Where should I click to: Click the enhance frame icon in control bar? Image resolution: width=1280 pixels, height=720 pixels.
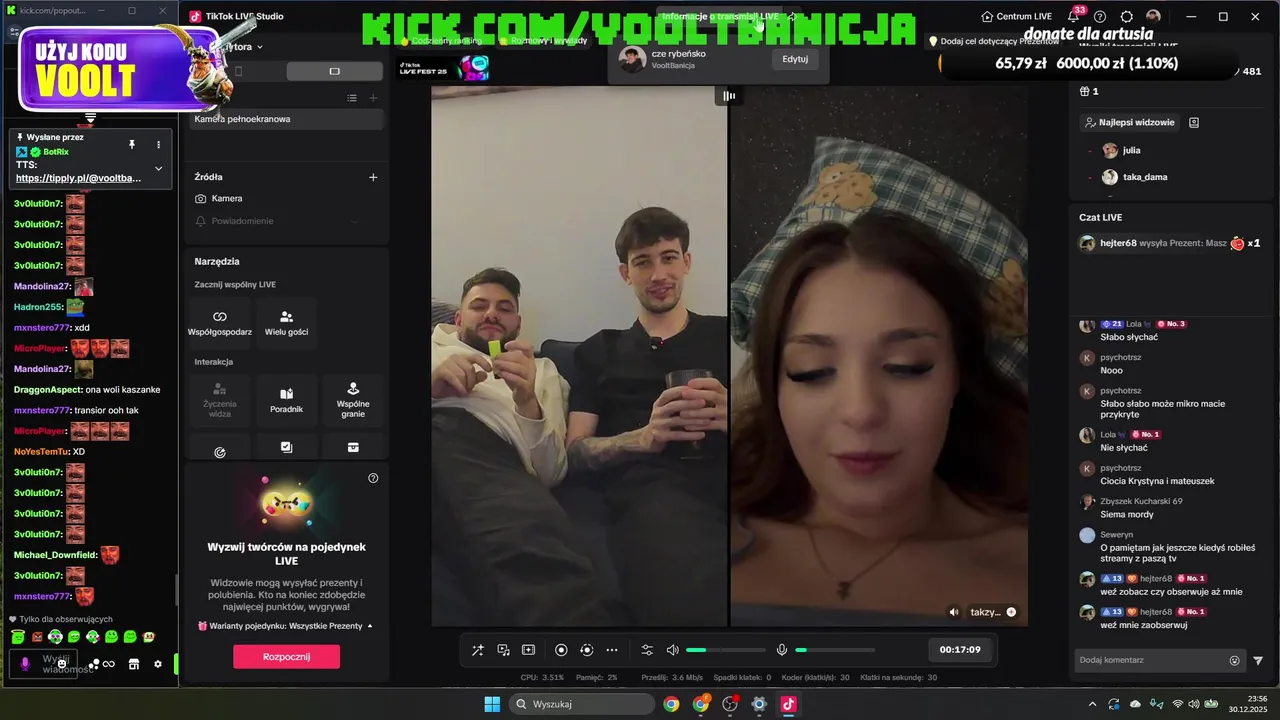pos(529,650)
